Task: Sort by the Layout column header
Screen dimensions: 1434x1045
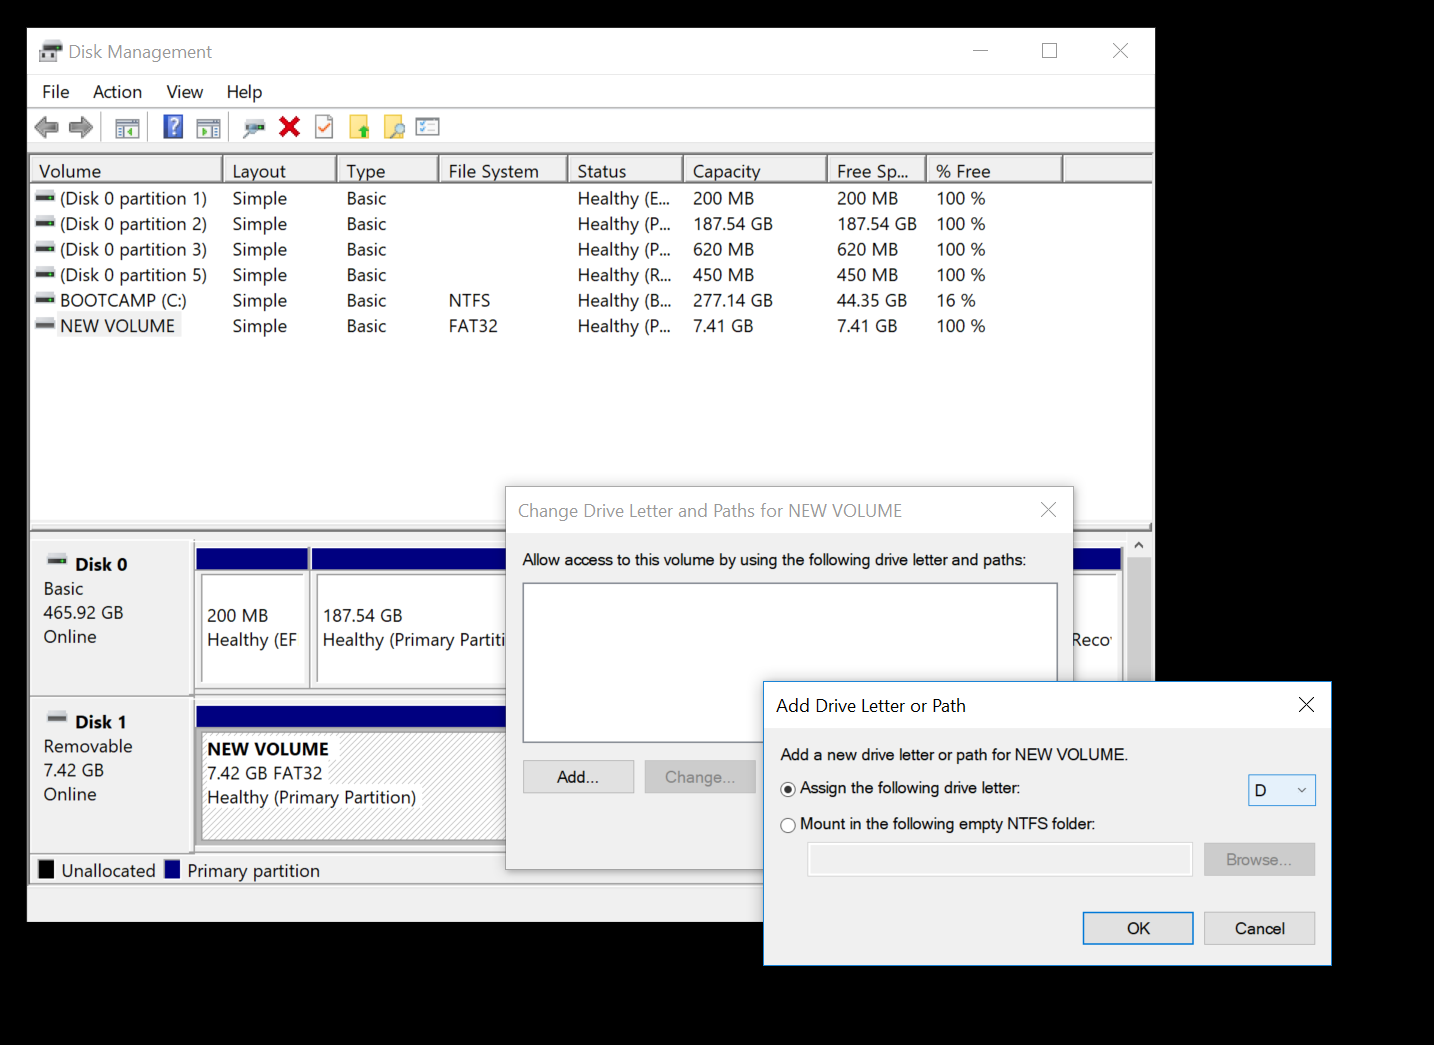Action: coord(279,171)
